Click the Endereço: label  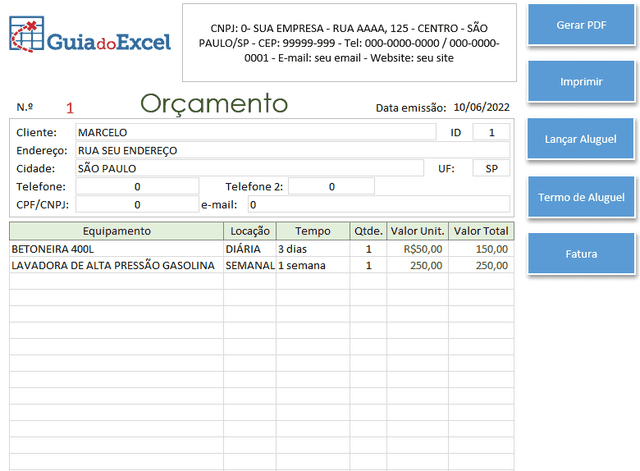pos(42,151)
